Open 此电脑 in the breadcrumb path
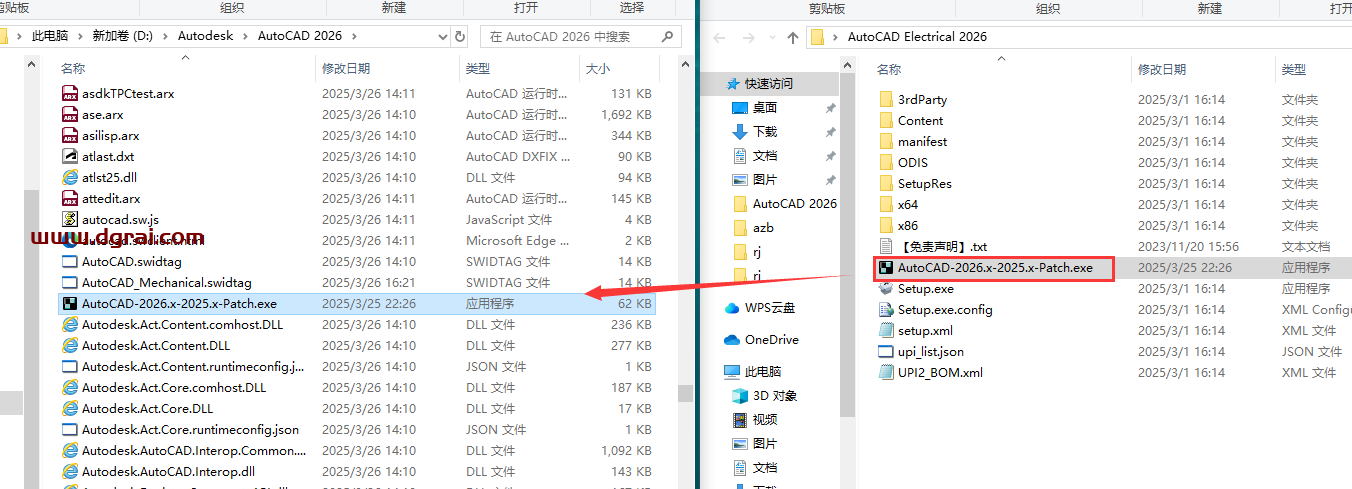The image size is (1352, 489). [x=50, y=36]
